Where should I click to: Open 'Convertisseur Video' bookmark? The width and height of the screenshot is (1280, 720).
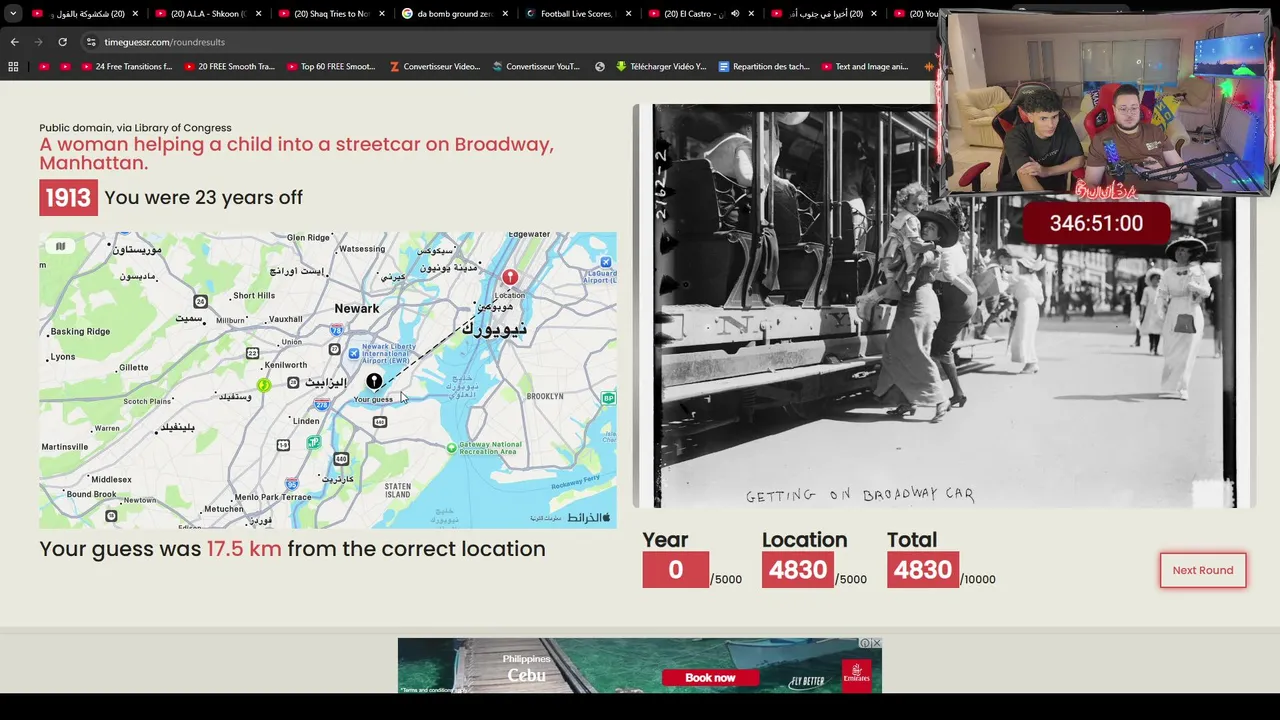click(435, 67)
